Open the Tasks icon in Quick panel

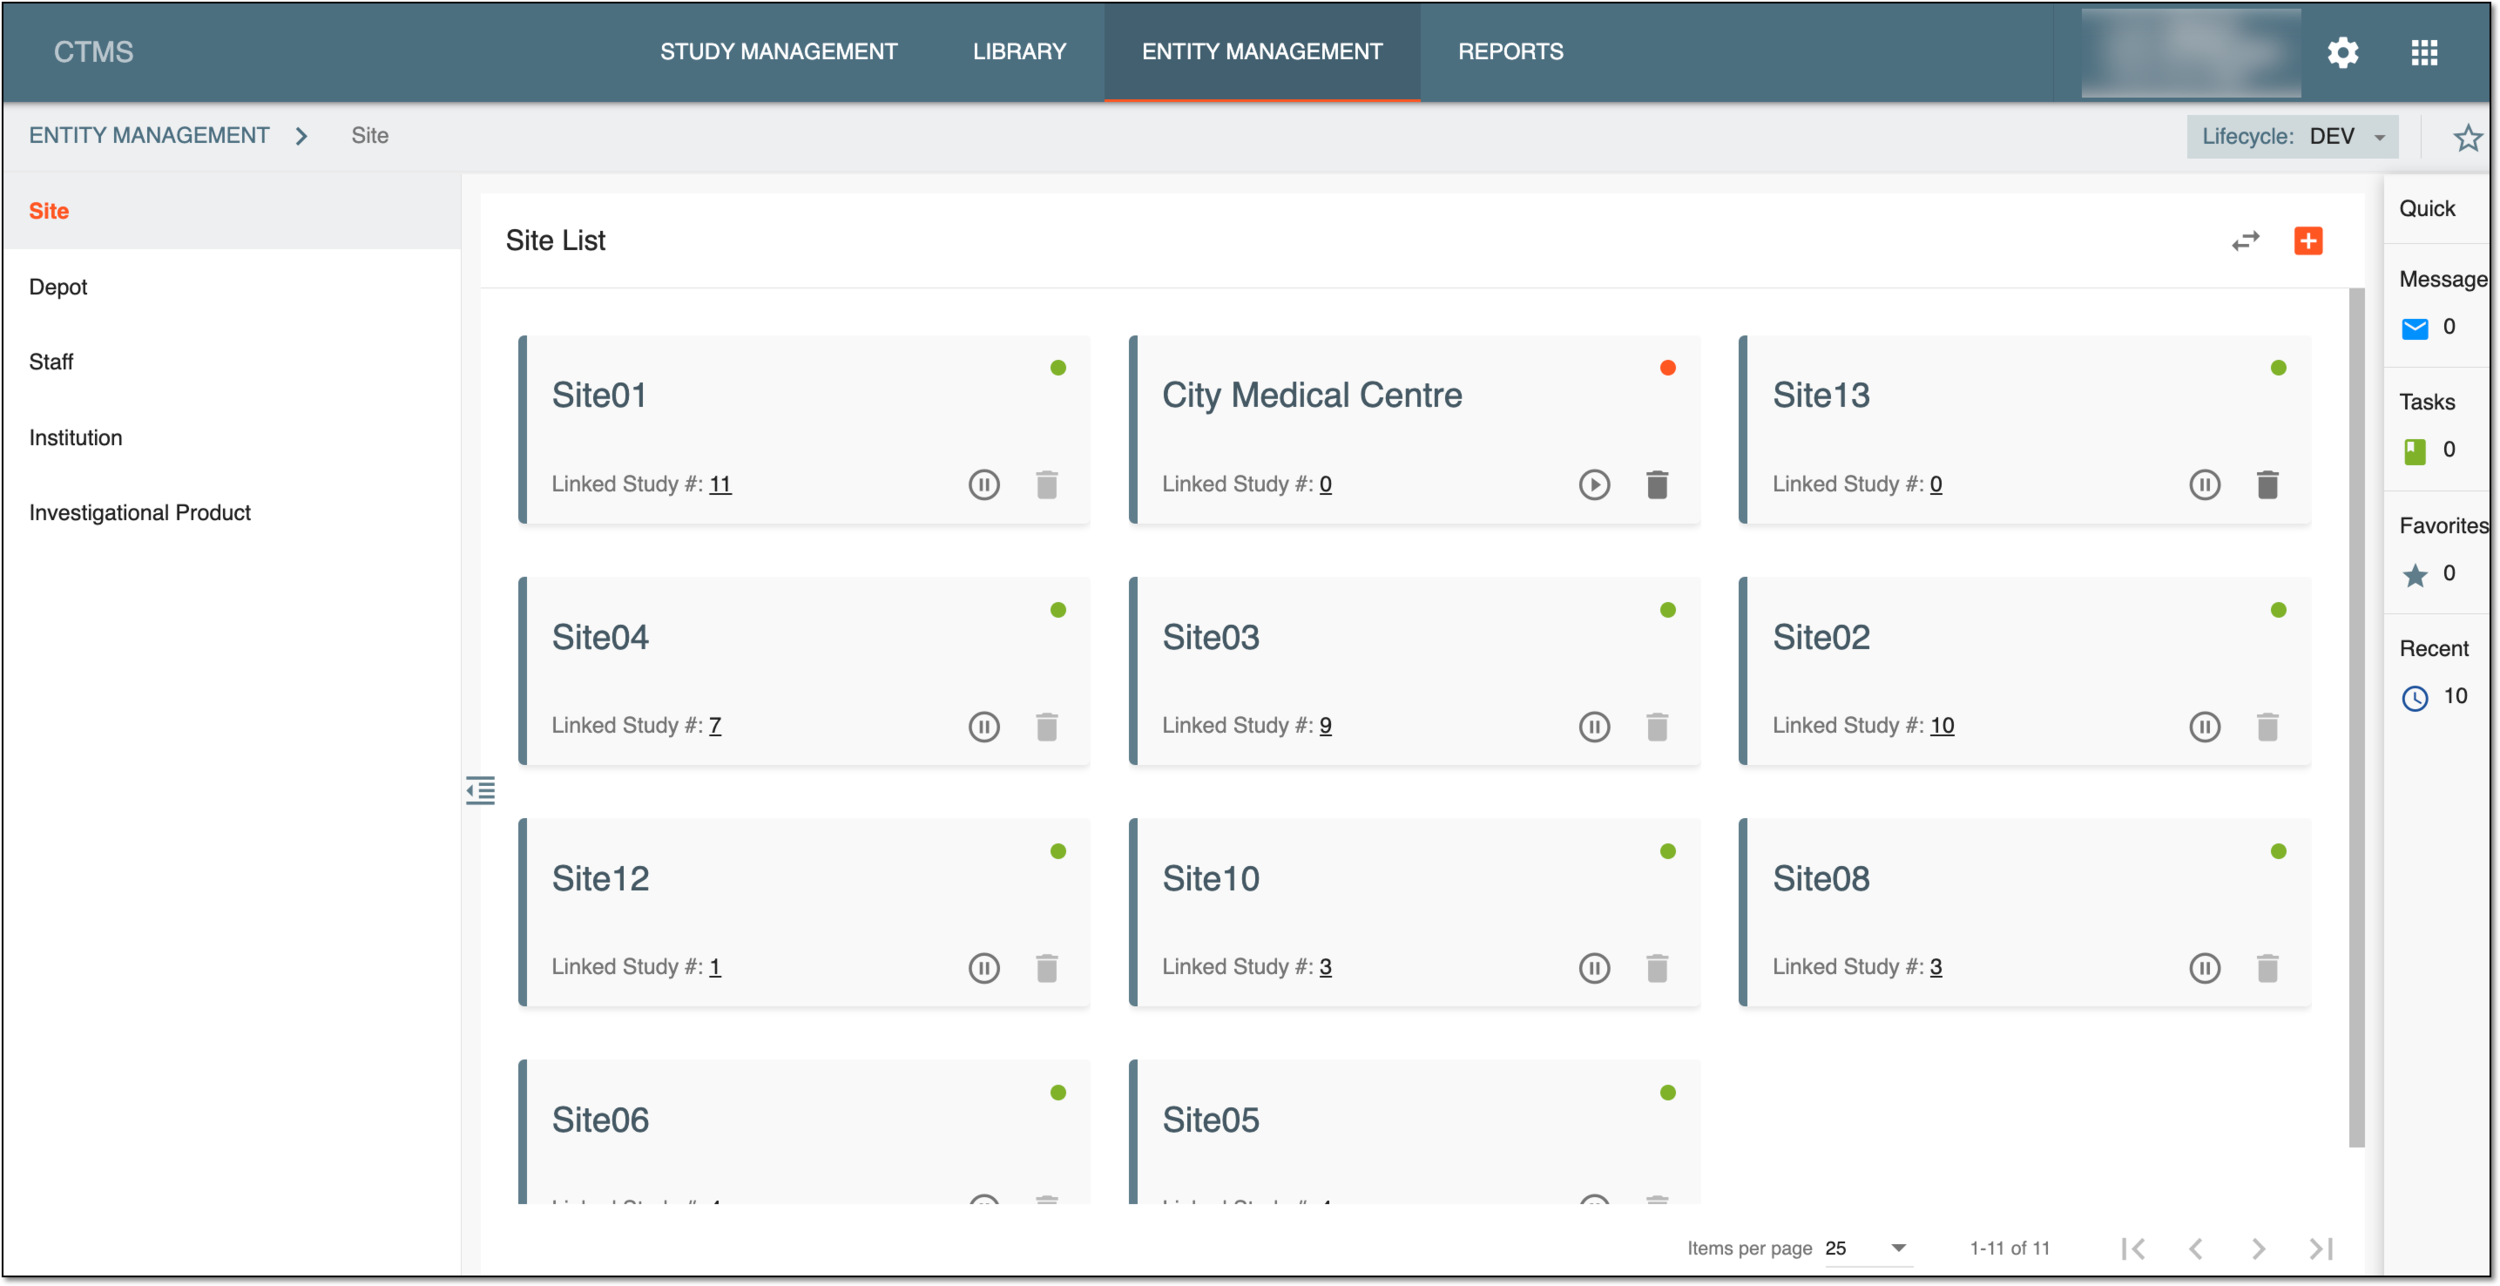click(x=2414, y=452)
